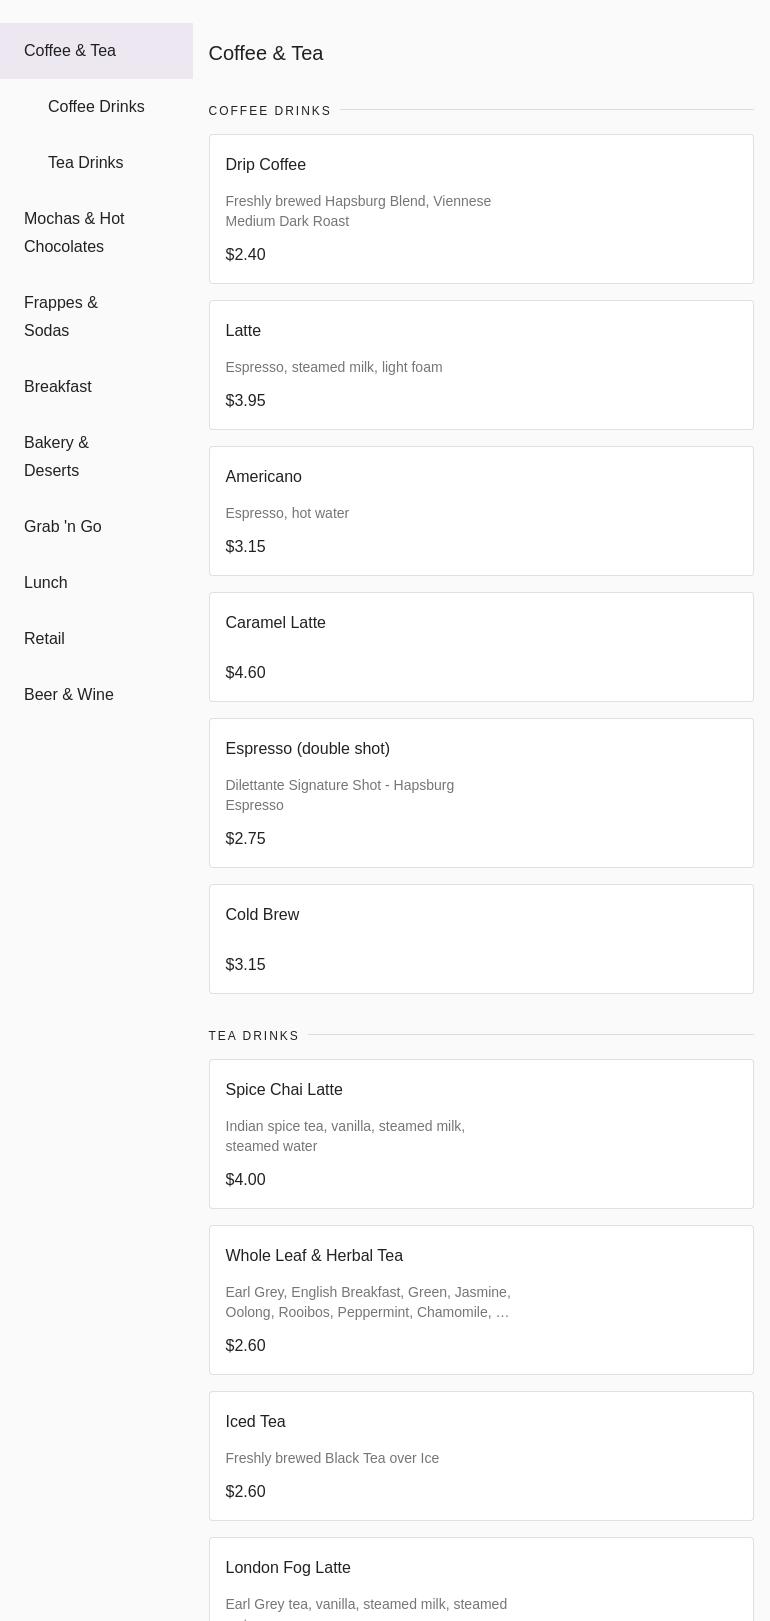Jump to Coffee Drinks subsection
This screenshot has width=770, height=1621.
pyautogui.click(x=96, y=107)
